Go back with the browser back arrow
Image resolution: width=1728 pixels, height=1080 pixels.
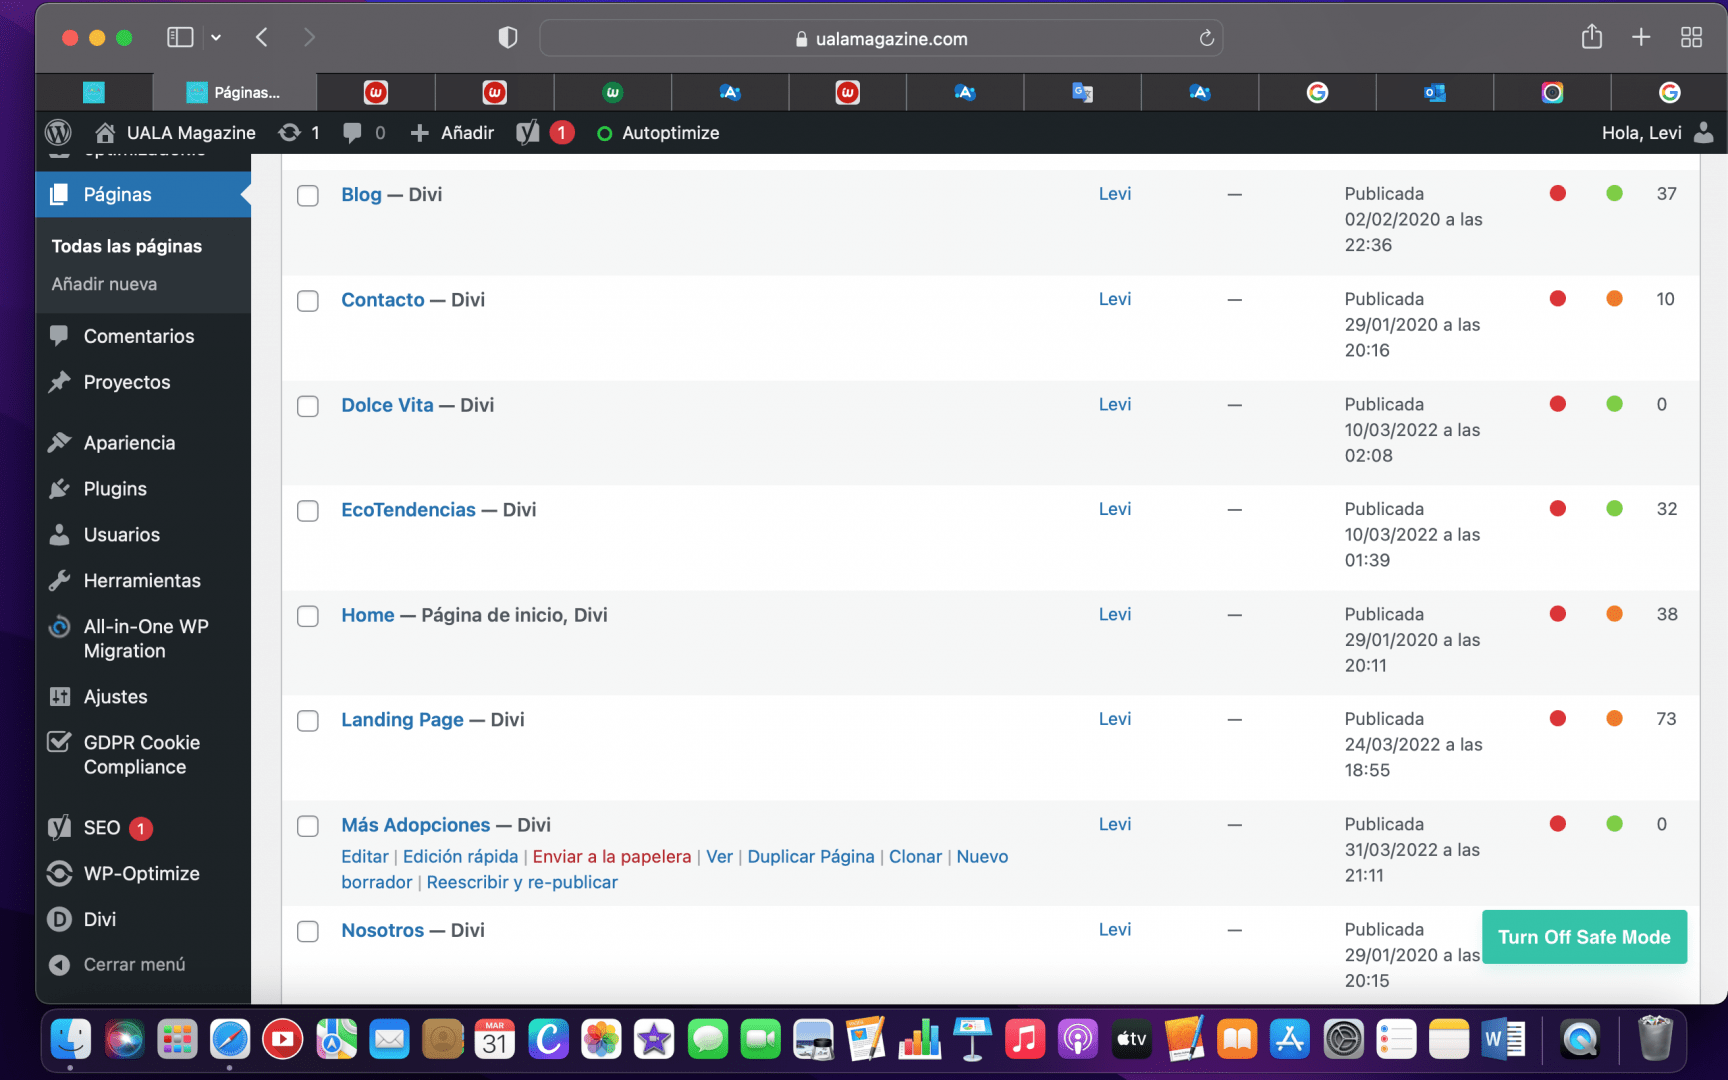(x=262, y=38)
